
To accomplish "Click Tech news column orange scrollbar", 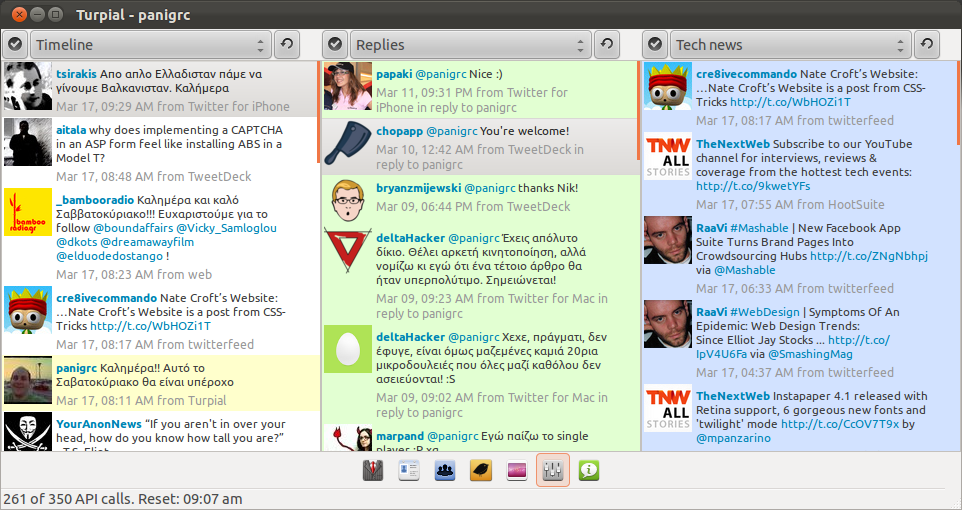I will point(959,102).
